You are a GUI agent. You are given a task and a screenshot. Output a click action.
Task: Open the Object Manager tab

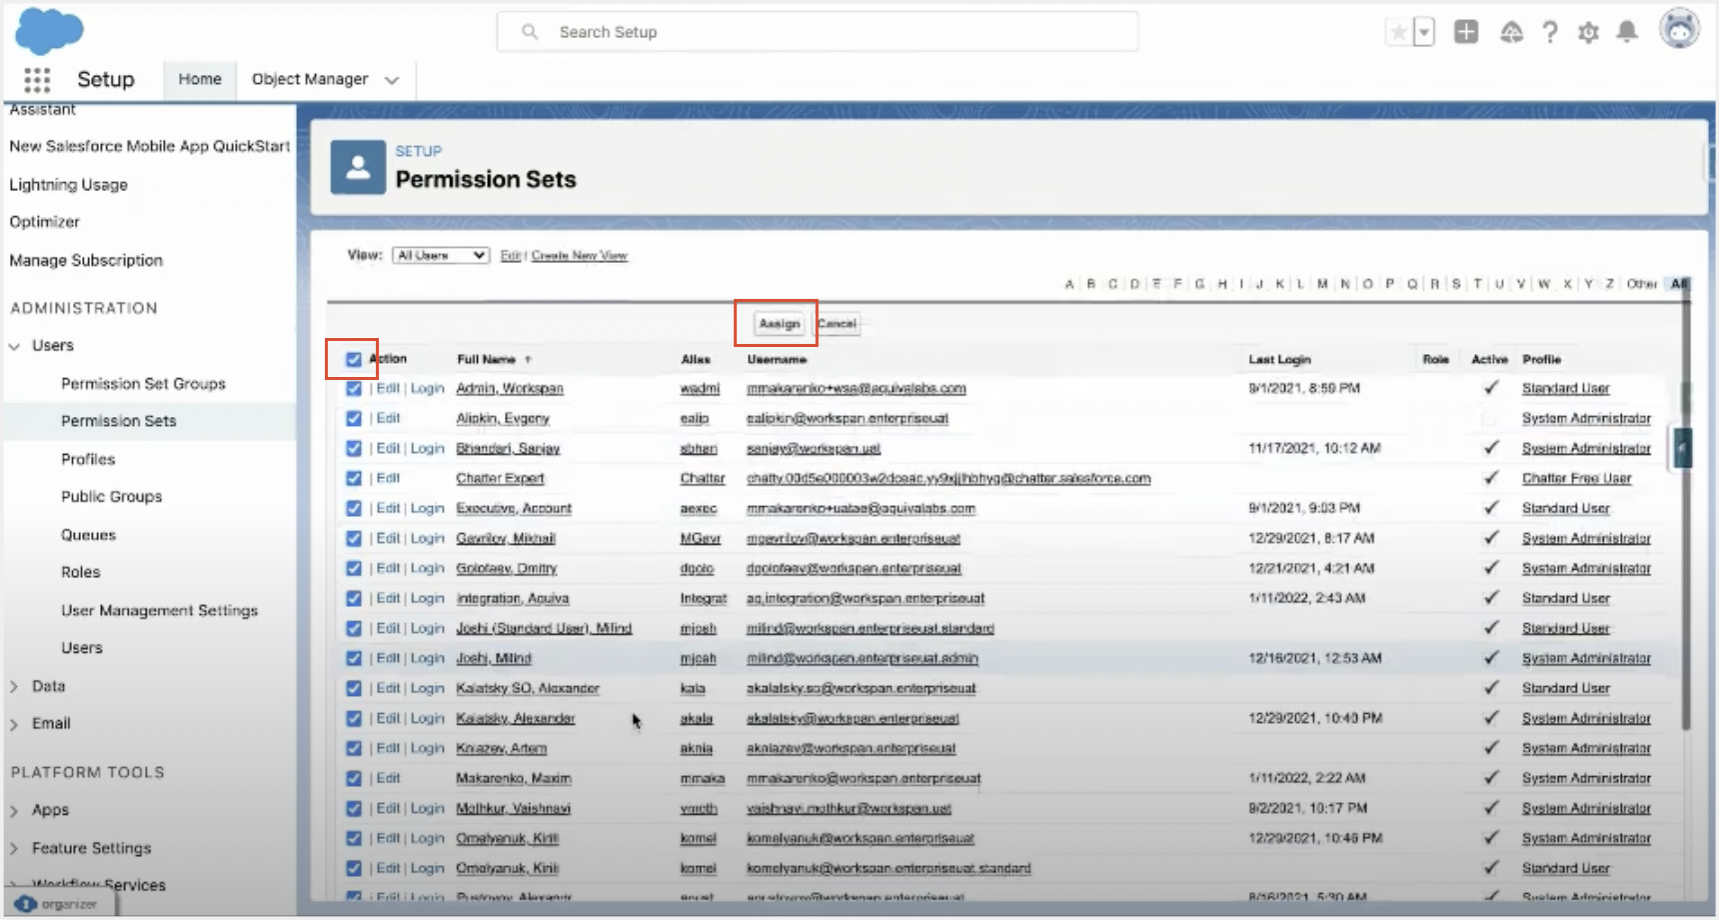point(310,79)
